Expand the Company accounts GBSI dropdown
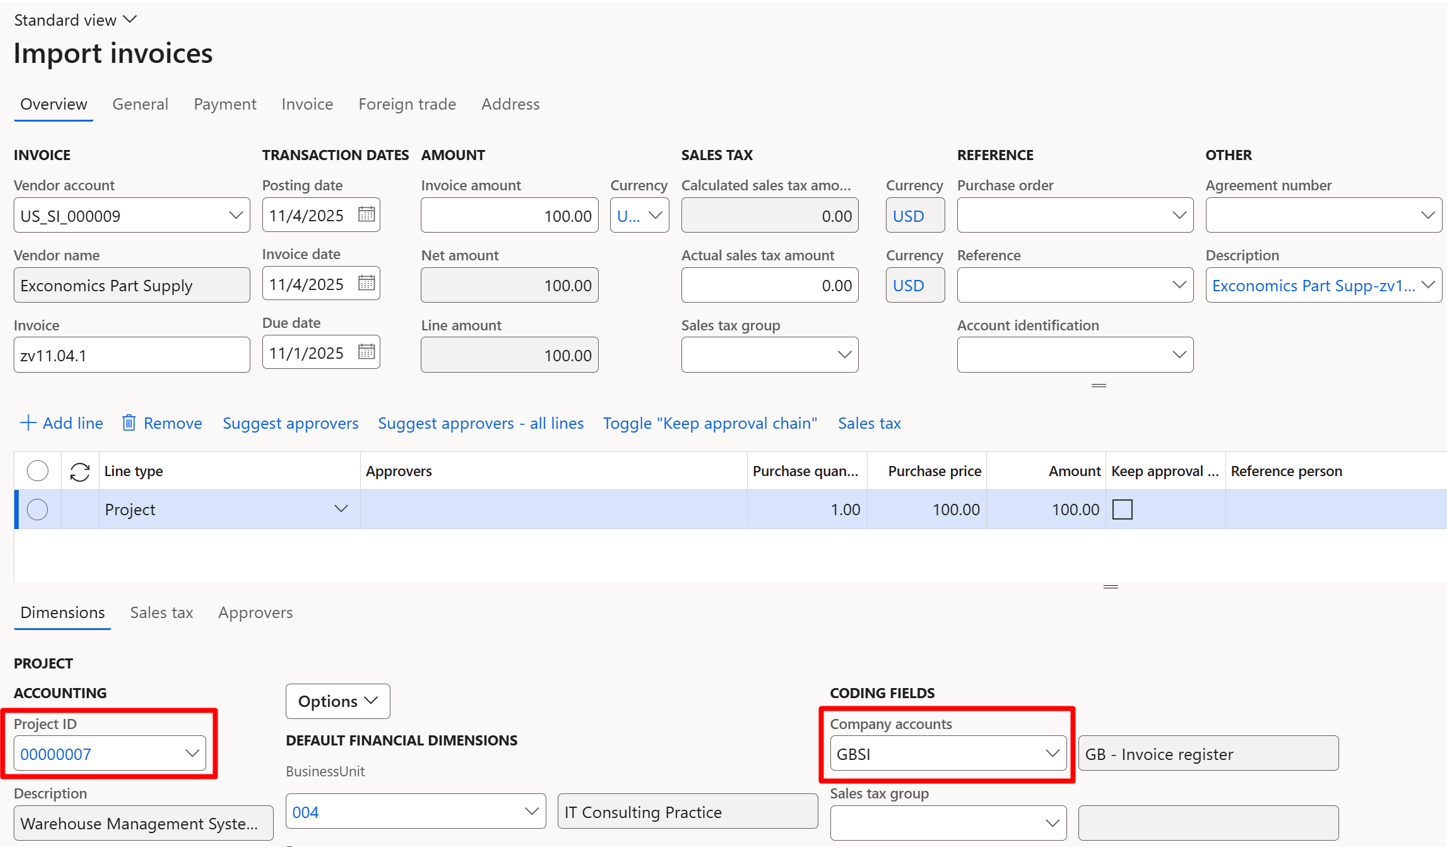 point(1052,754)
